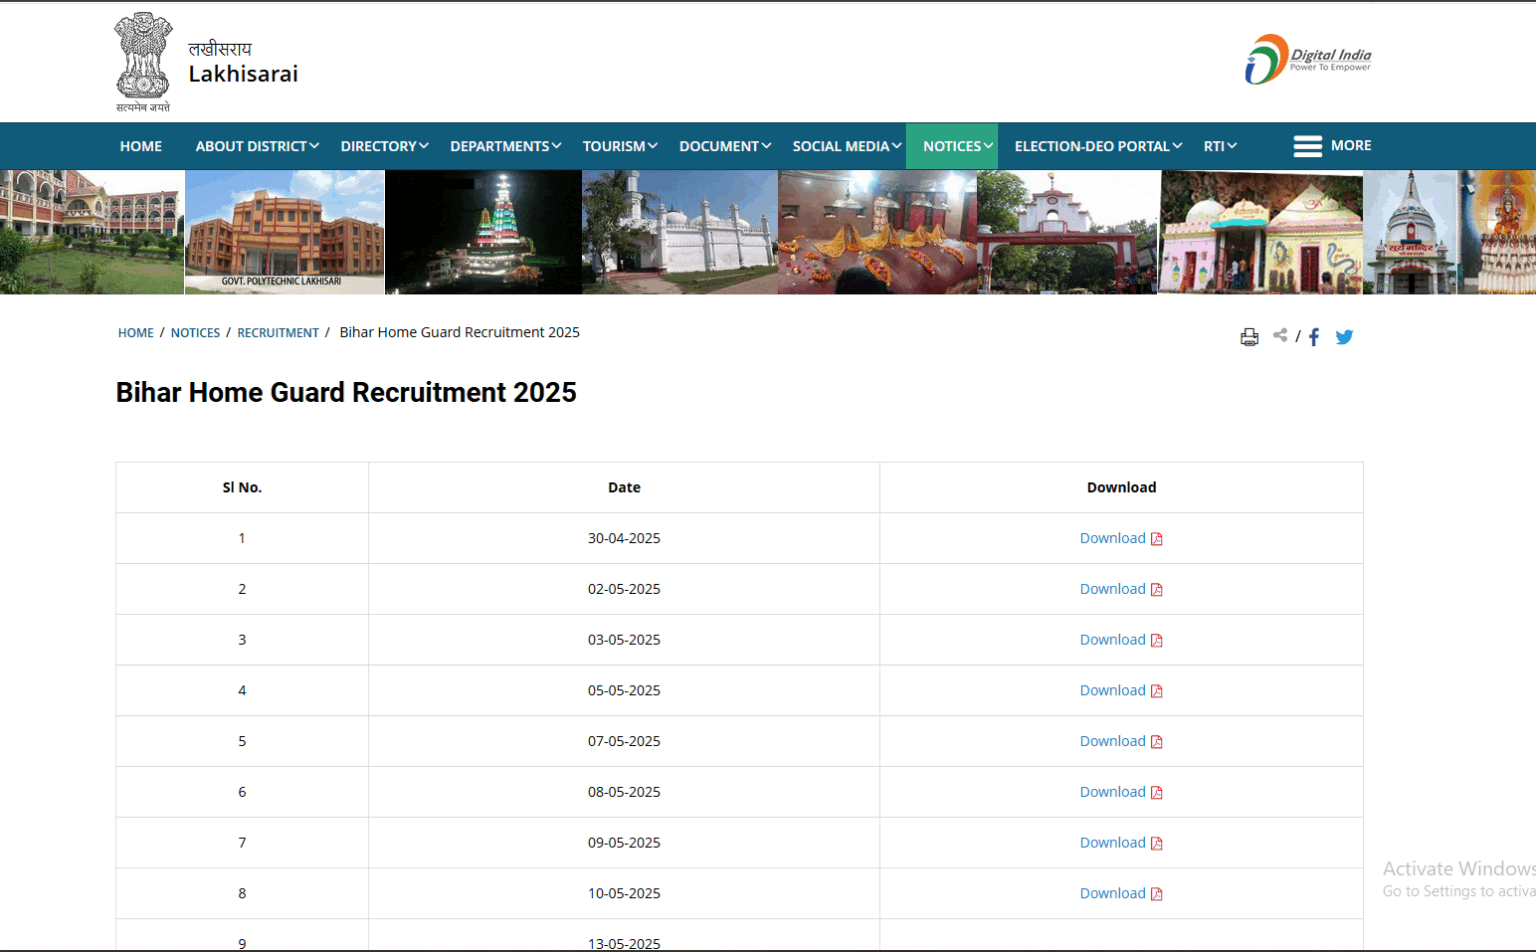Open the MORE hamburger menu icon
The width and height of the screenshot is (1536, 952).
point(1308,146)
